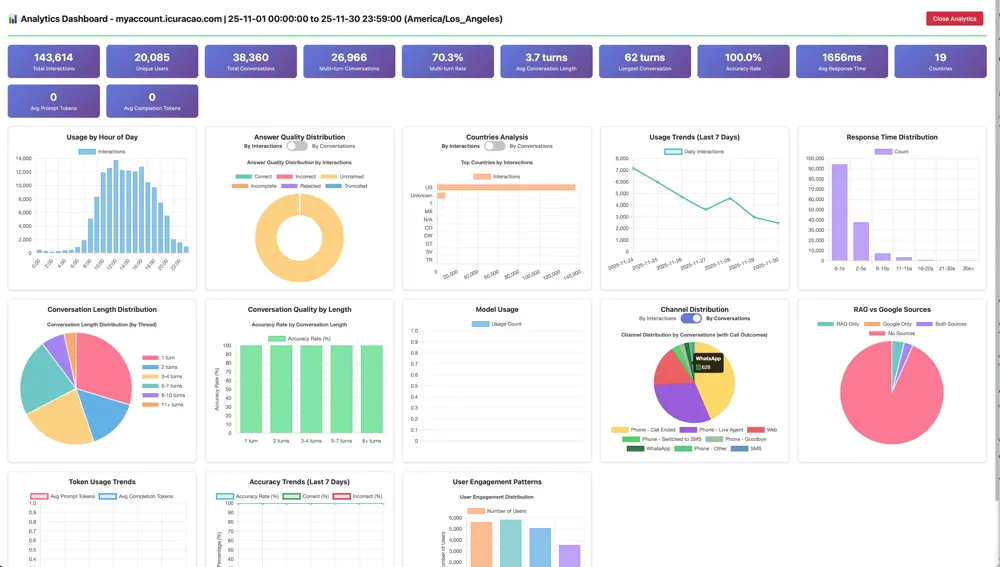
Task: Toggle the Truncated legend entry
Action: click(x=346, y=186)
